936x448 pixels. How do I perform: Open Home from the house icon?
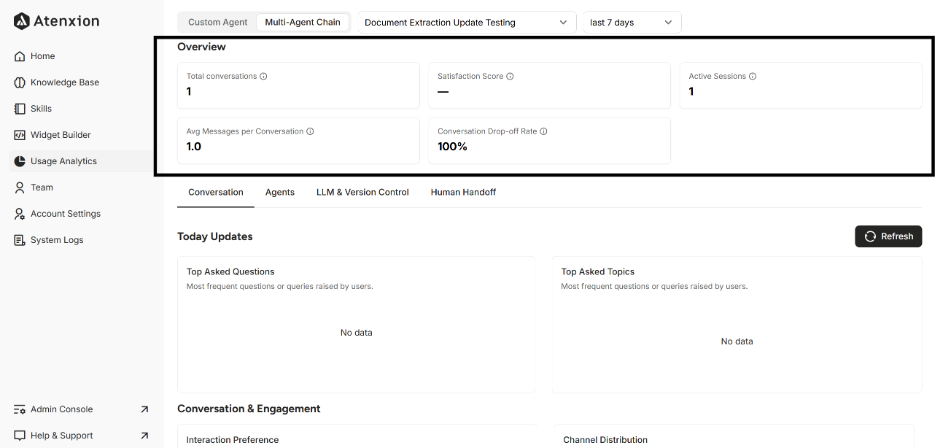pyautogui.click(x=19, y=56)
